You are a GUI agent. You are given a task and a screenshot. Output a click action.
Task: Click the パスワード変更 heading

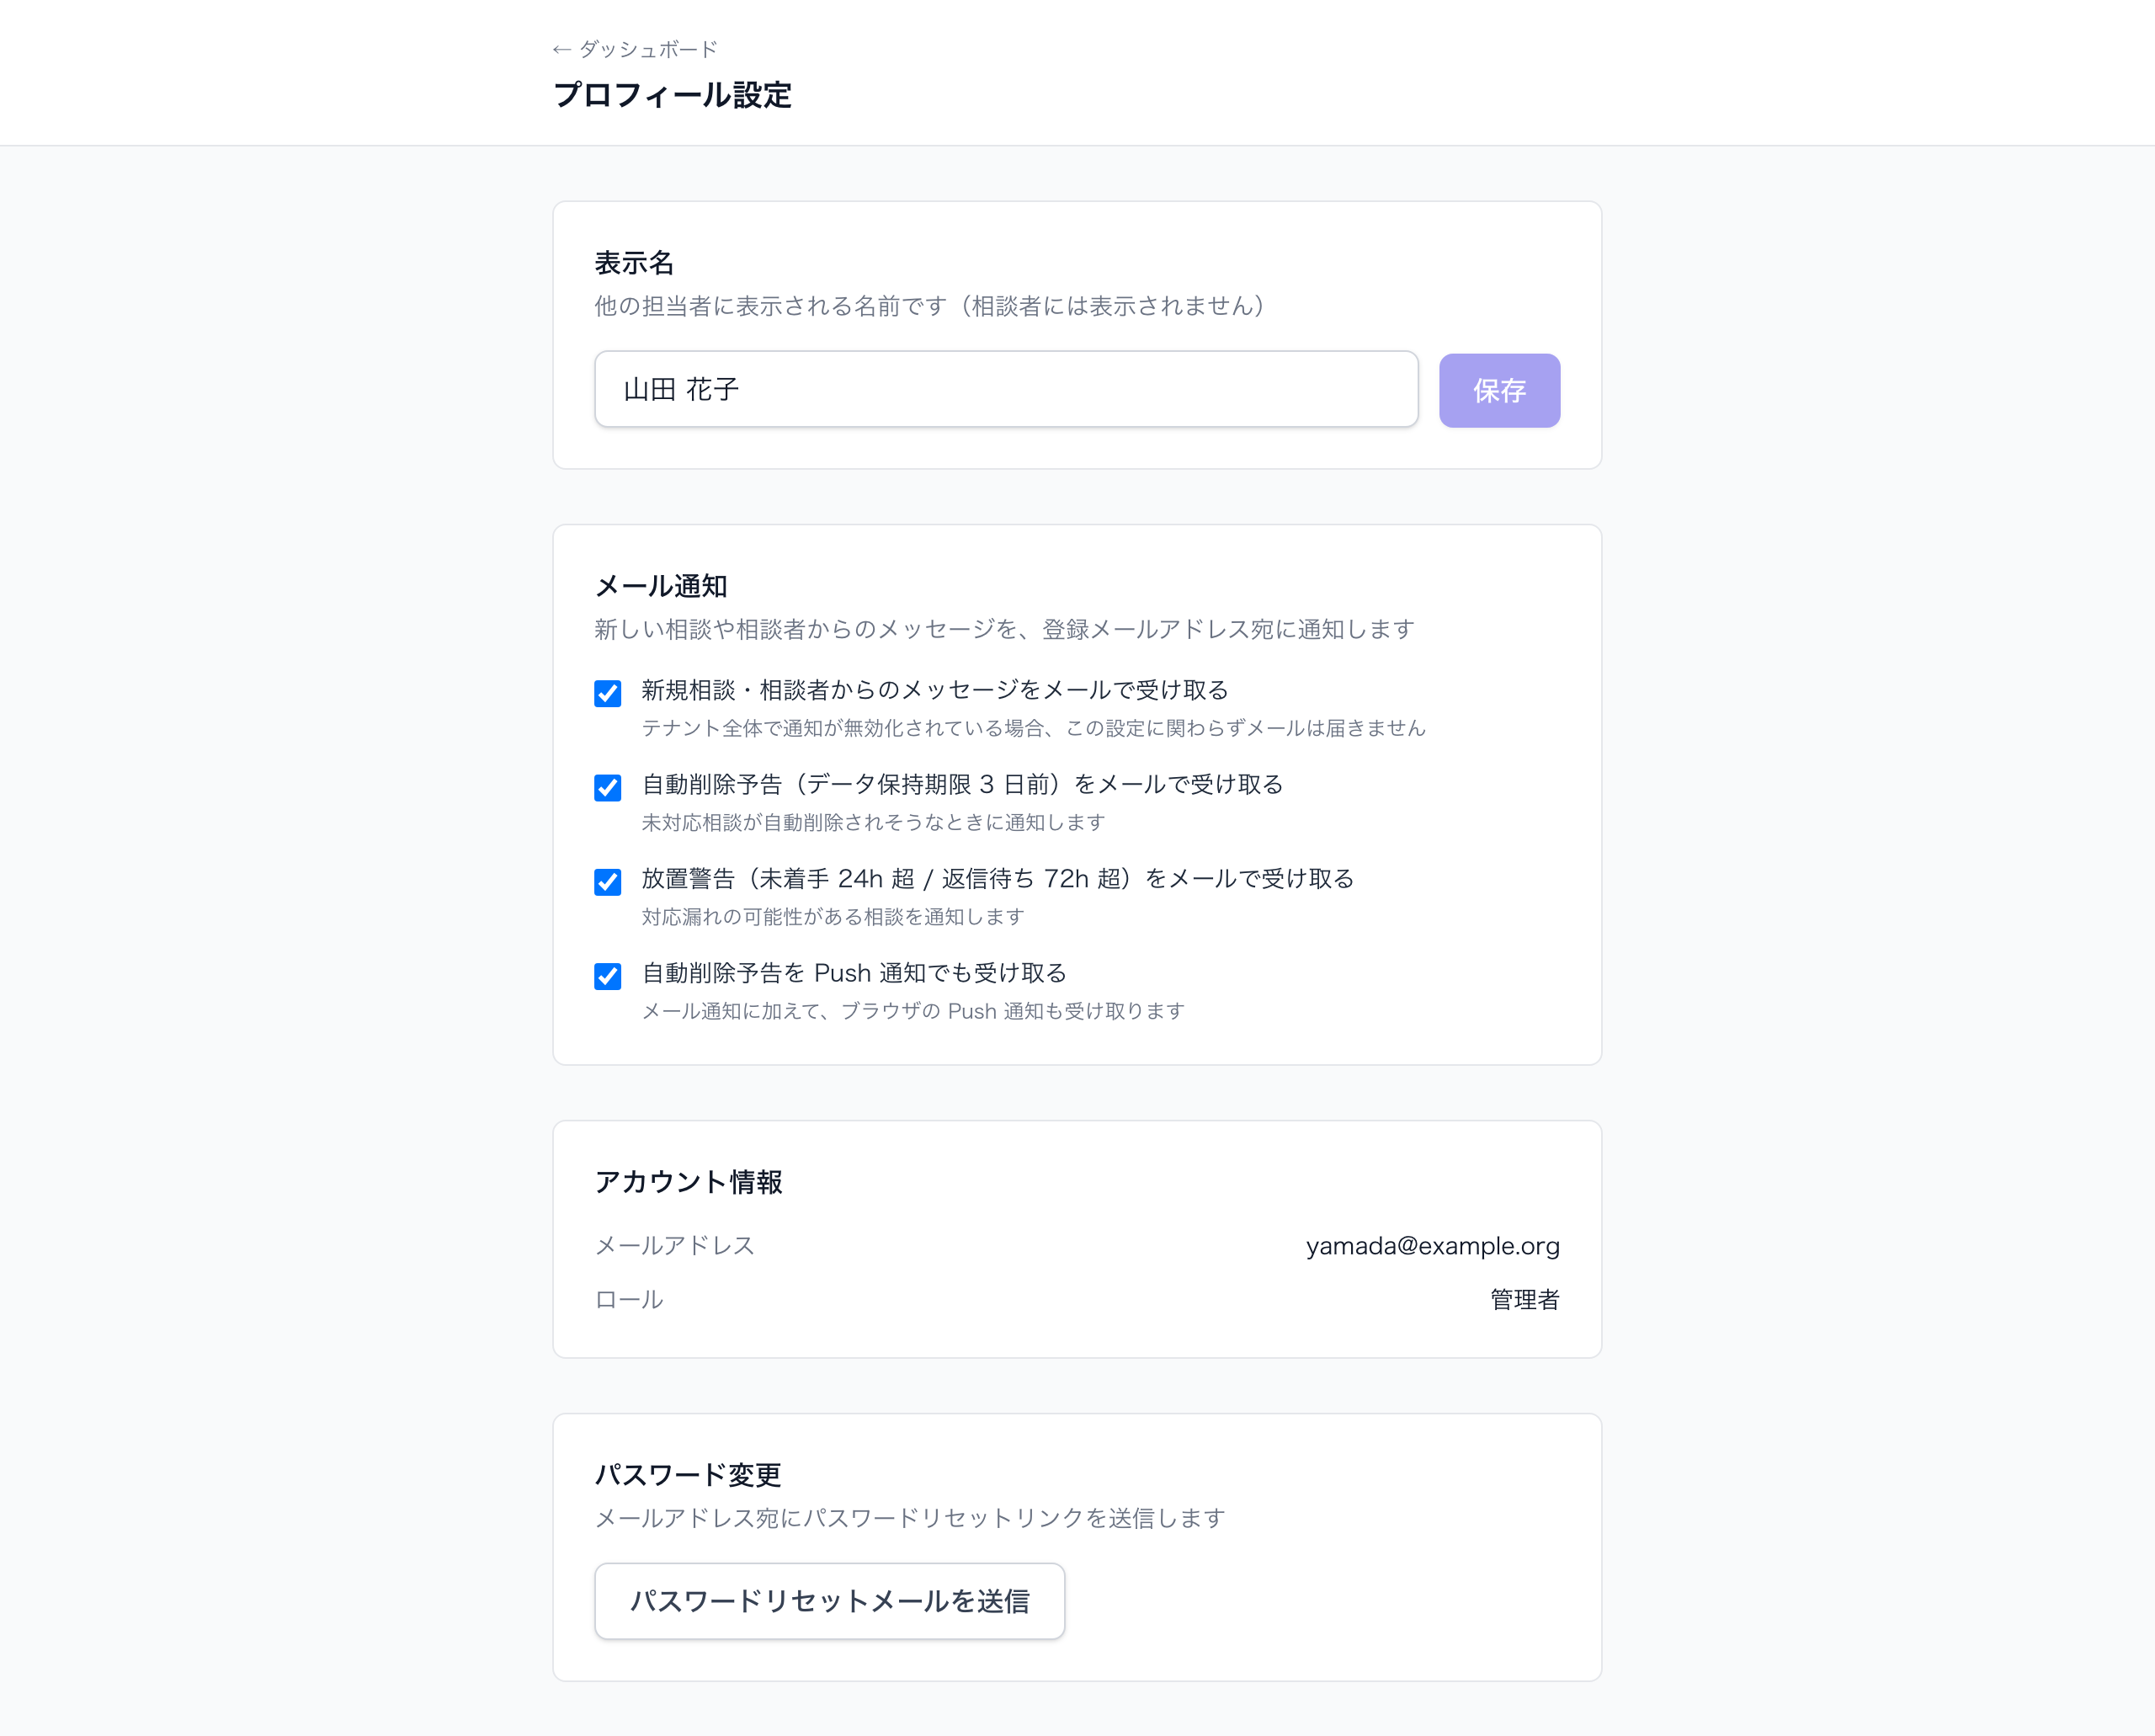(688, 1475)
